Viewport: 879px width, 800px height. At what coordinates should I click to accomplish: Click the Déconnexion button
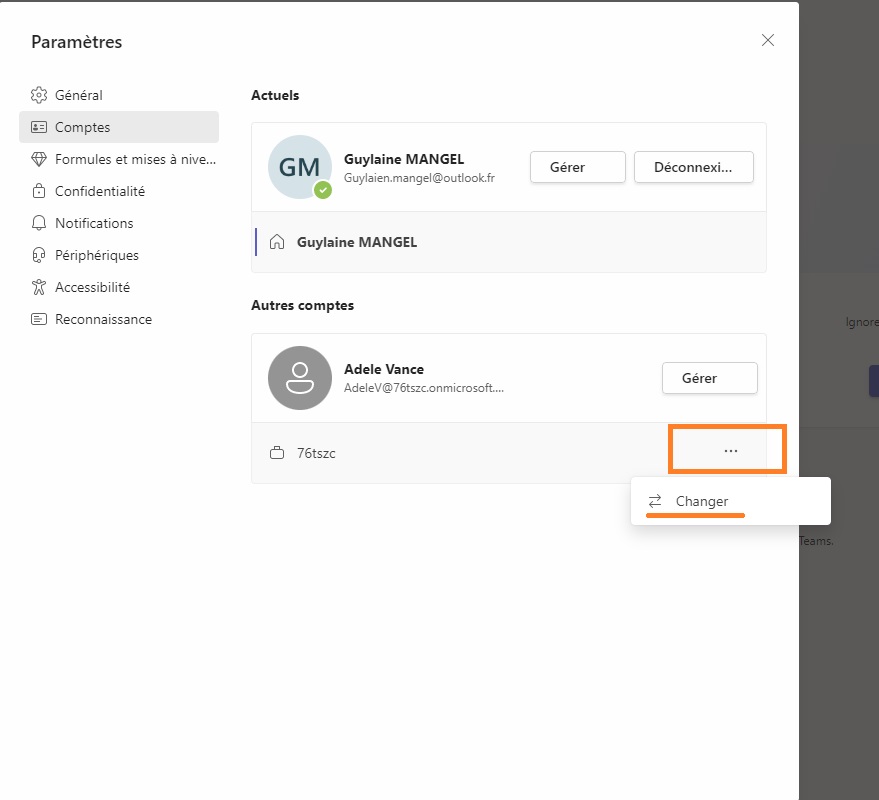(693, 167)
